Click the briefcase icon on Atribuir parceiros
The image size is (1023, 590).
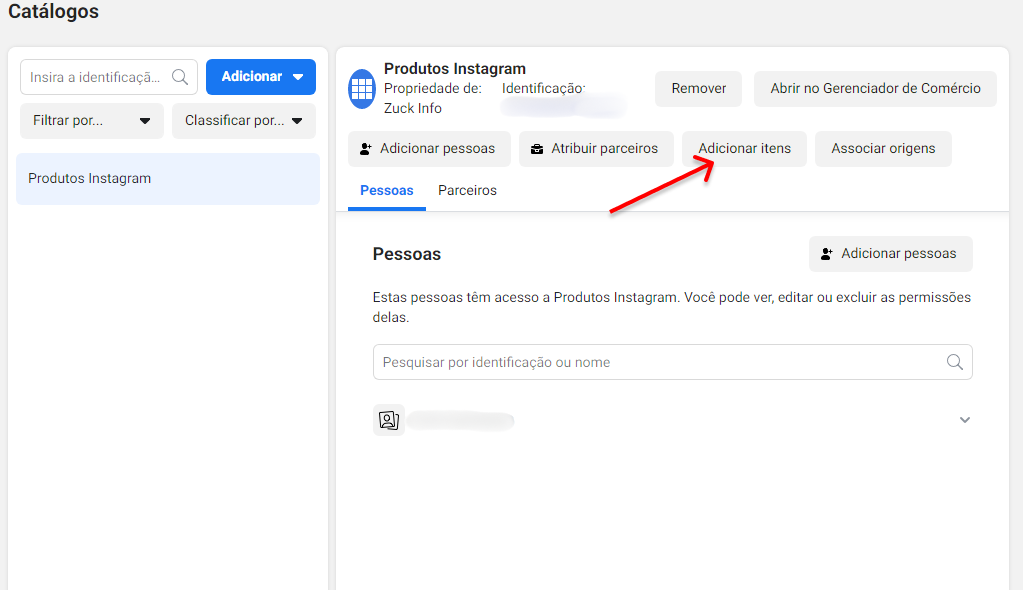(537, 149)
